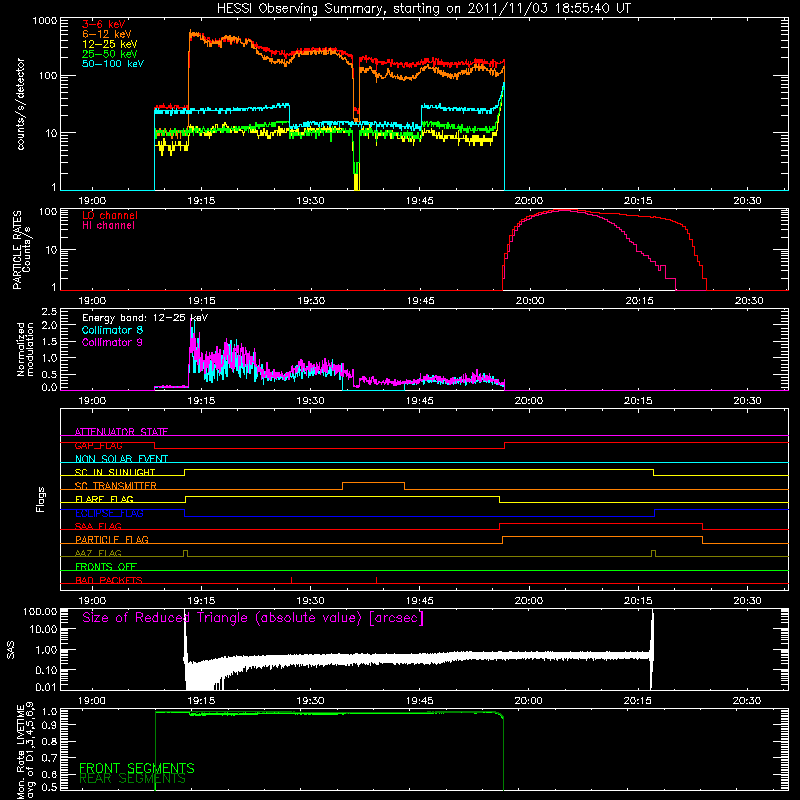Click the GAP_FLAG label
The height and width of the screenshot is (800, 800).
point(98,445)
